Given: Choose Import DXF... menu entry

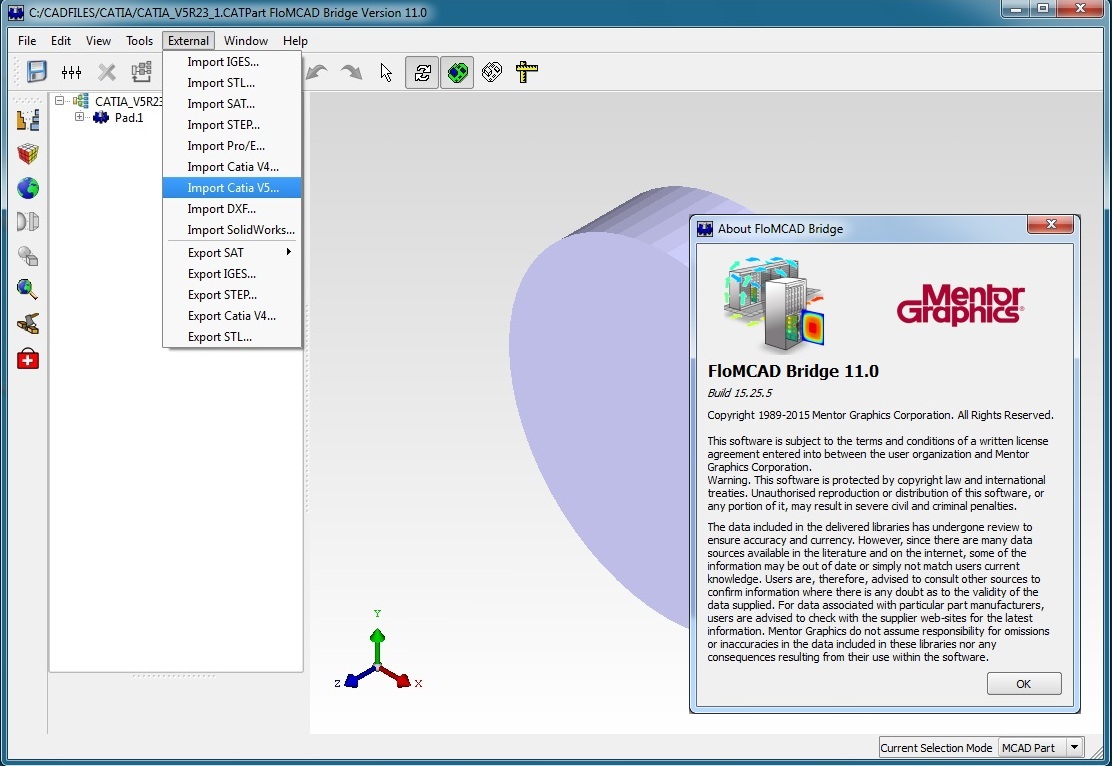Looking at the screenshot, I should pos(232,209).
